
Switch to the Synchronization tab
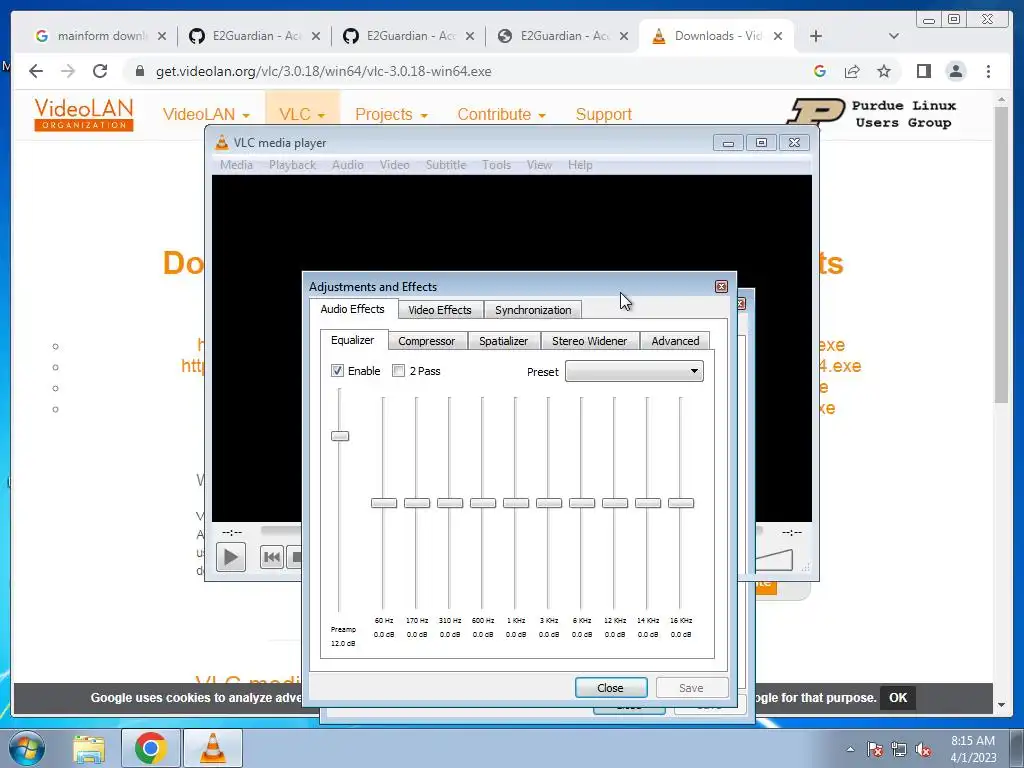[x=533, y=310]
